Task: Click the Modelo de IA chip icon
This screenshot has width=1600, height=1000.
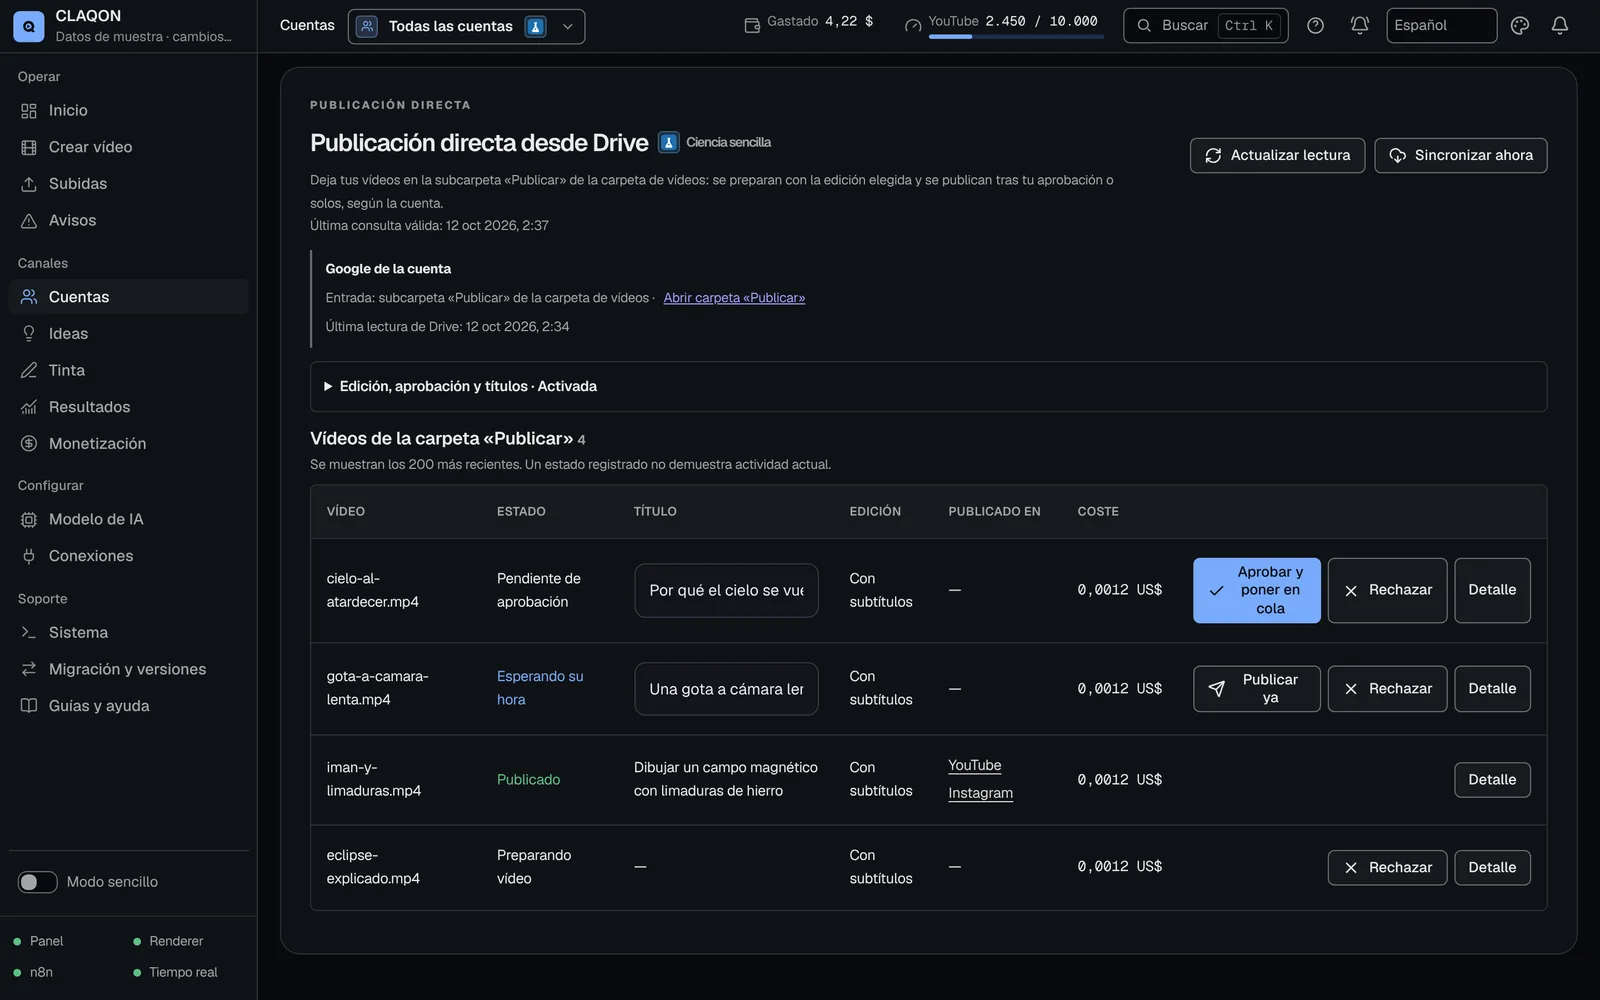Action: pyautogui.click(x=29, y=520)
